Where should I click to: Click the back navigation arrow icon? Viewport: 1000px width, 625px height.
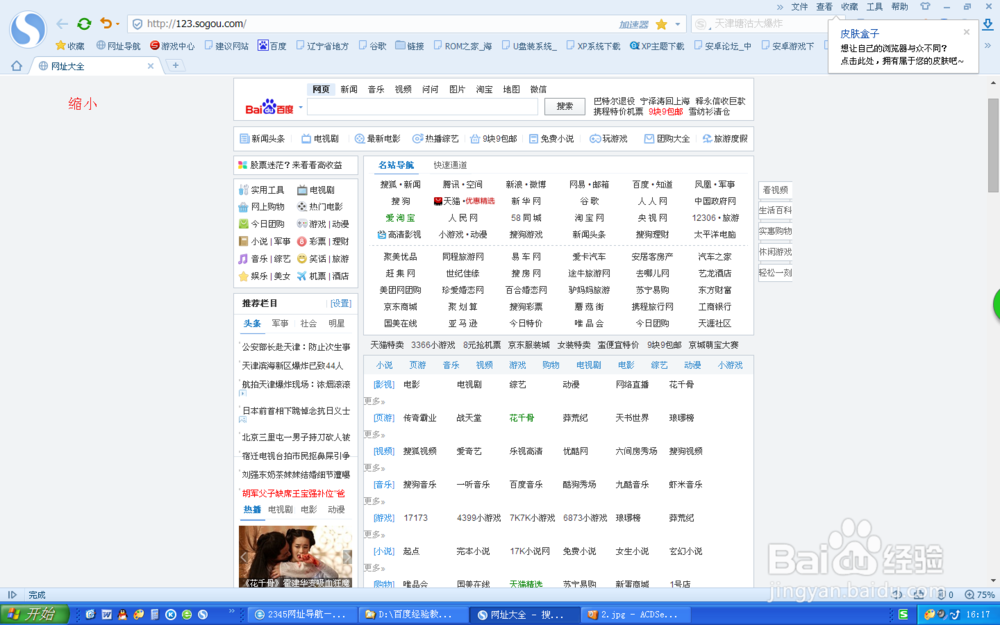coord(61,24)
